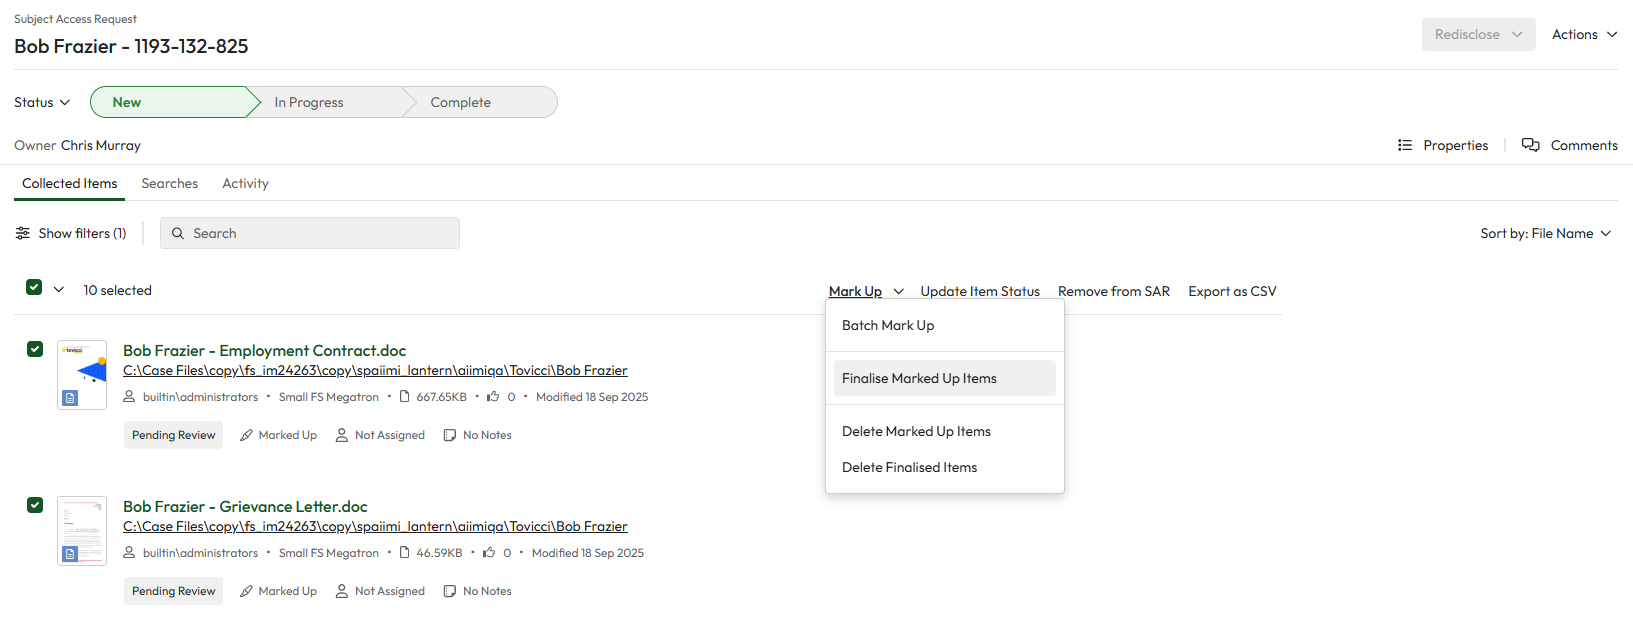This screenshot has width=1633, height=628.
Task: Click the magnifier icon in the Search box
Action: 178,233
